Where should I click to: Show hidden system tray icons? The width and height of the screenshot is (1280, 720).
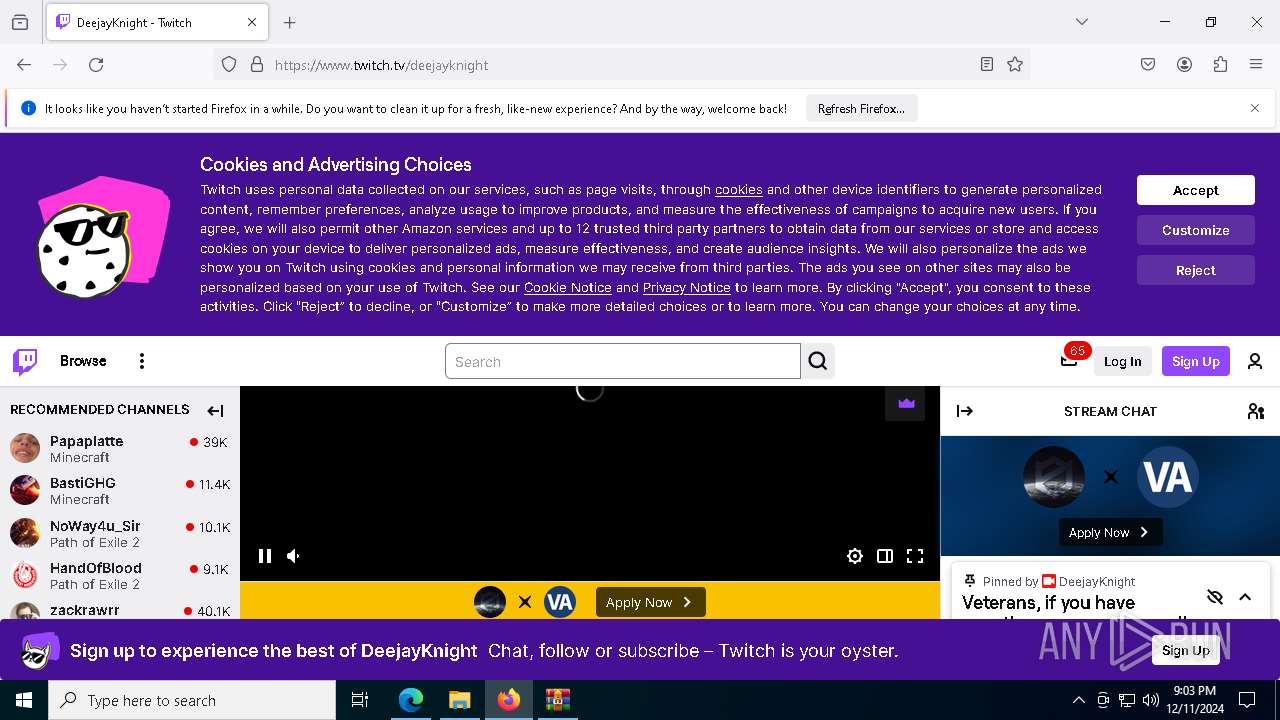point(1078,700)
